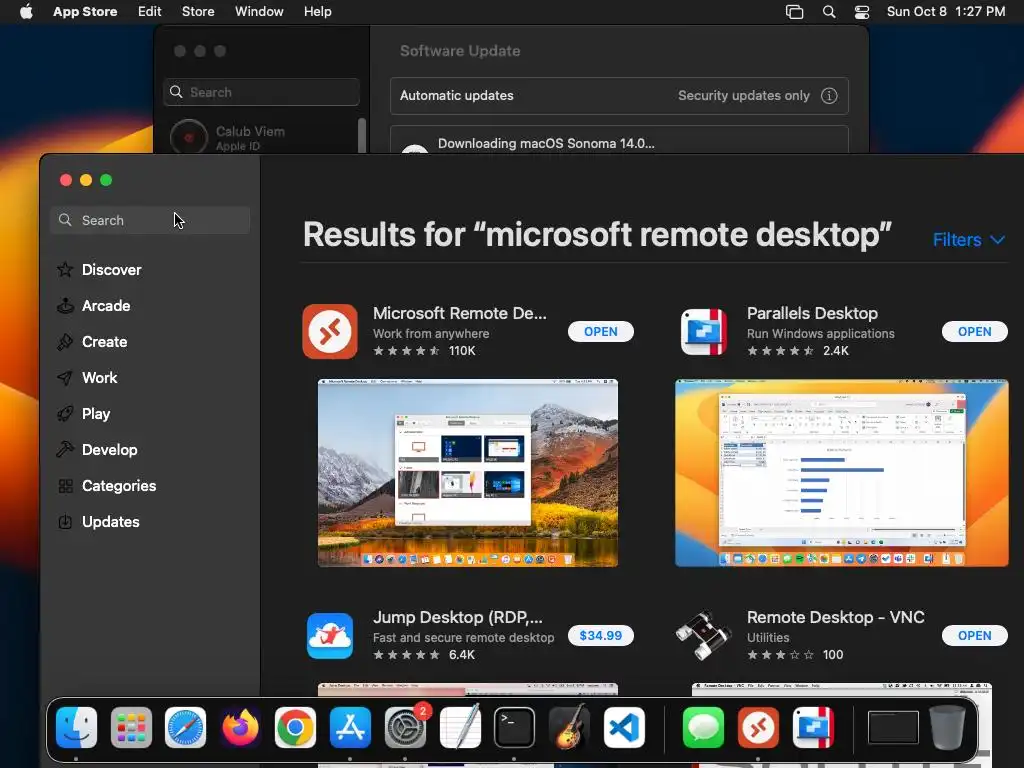The width and height of the screenshot is (1024, 768).
Task: Click App Store icon in the Dock
Action: pos(350,728)
